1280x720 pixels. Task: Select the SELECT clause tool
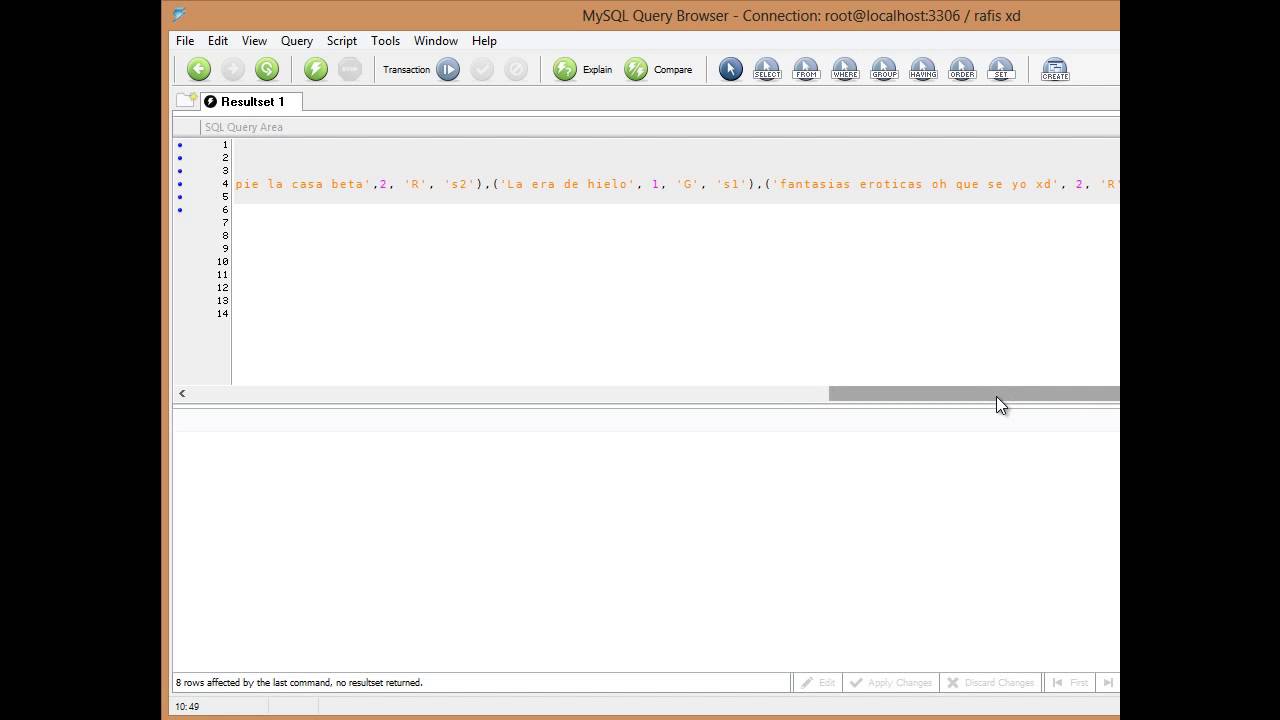click(767, 69)
